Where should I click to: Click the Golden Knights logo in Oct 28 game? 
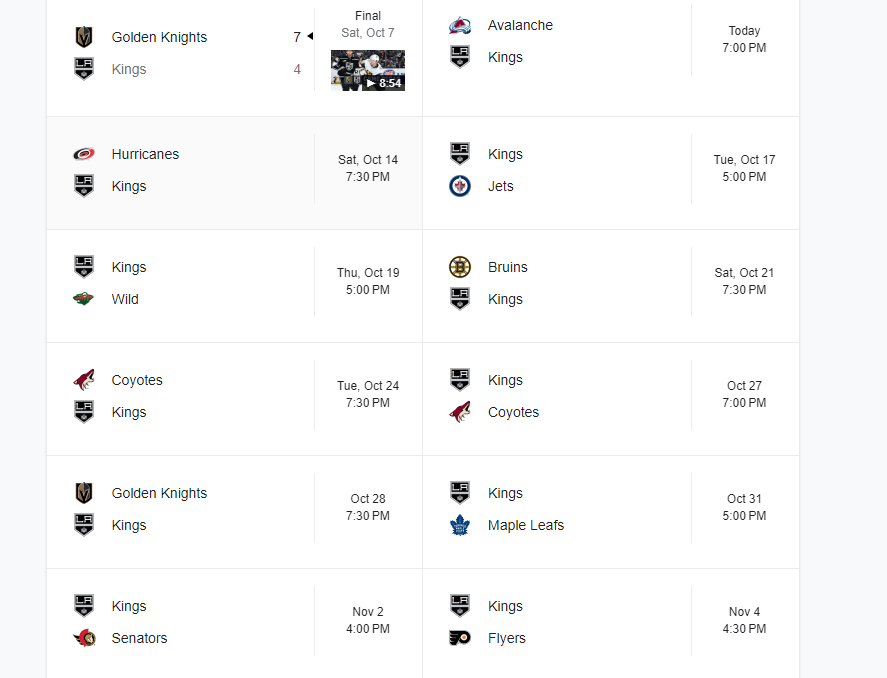tap(84, 493)
